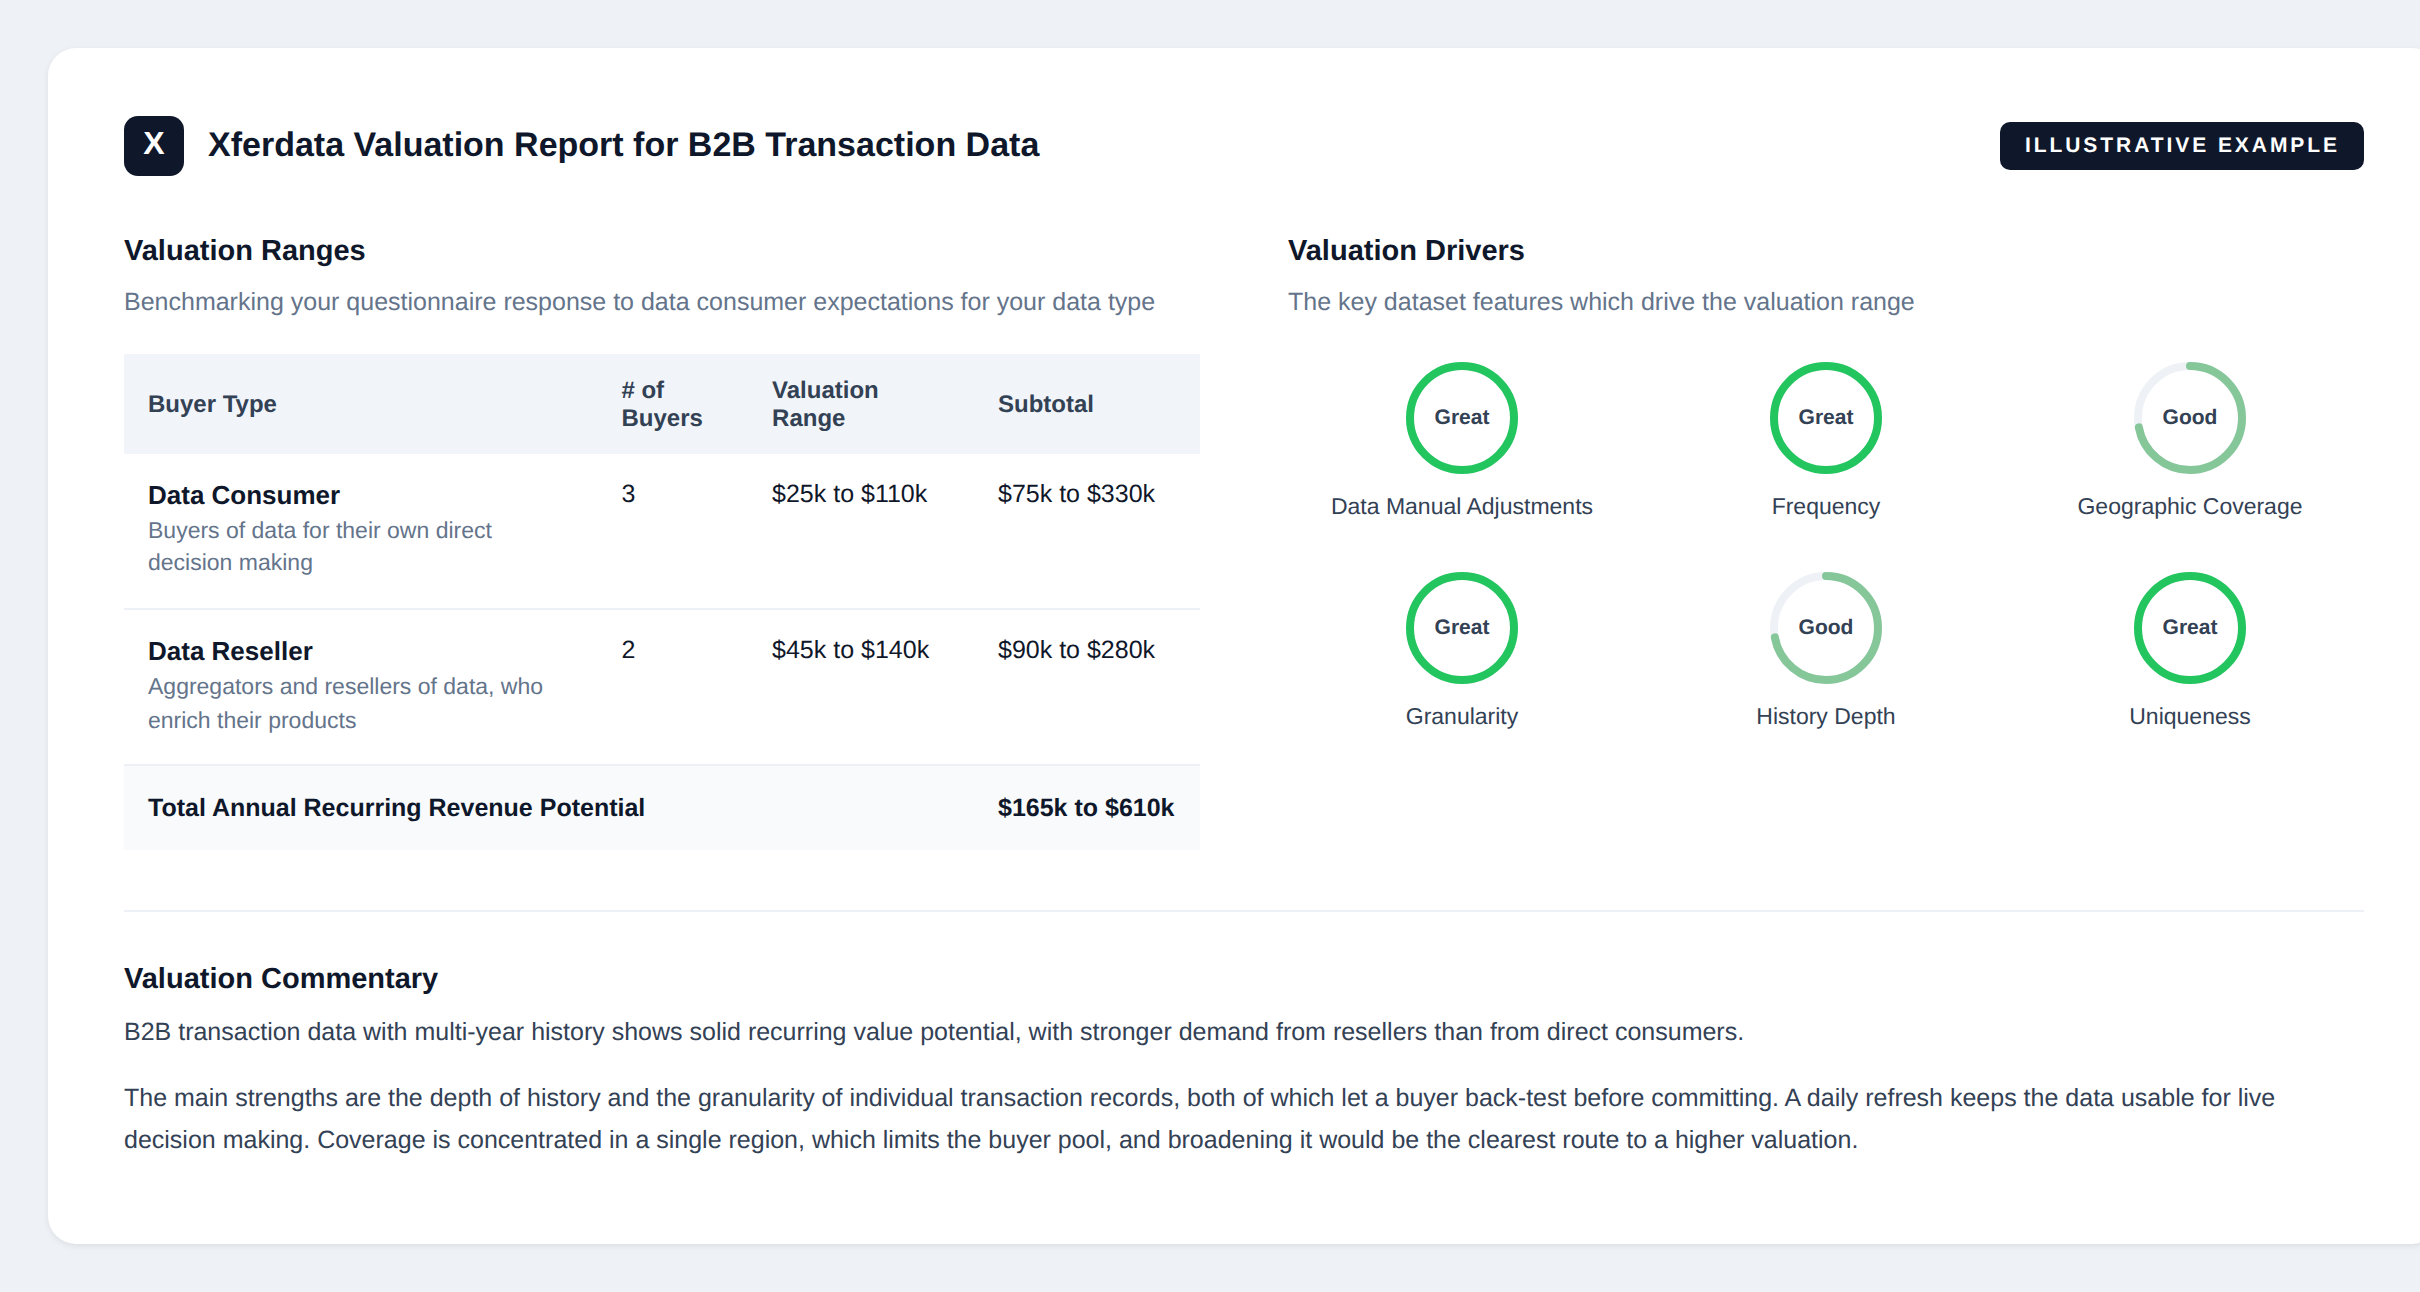Click the benchmarking questionnaire subtitle
This screenshot has height=1292, width=2420.
click(x=639, y=302)
